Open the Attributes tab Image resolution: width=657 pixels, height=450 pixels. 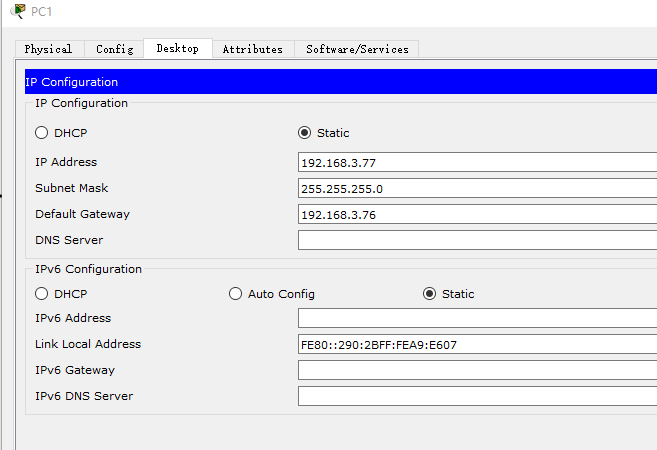(252, 49)
